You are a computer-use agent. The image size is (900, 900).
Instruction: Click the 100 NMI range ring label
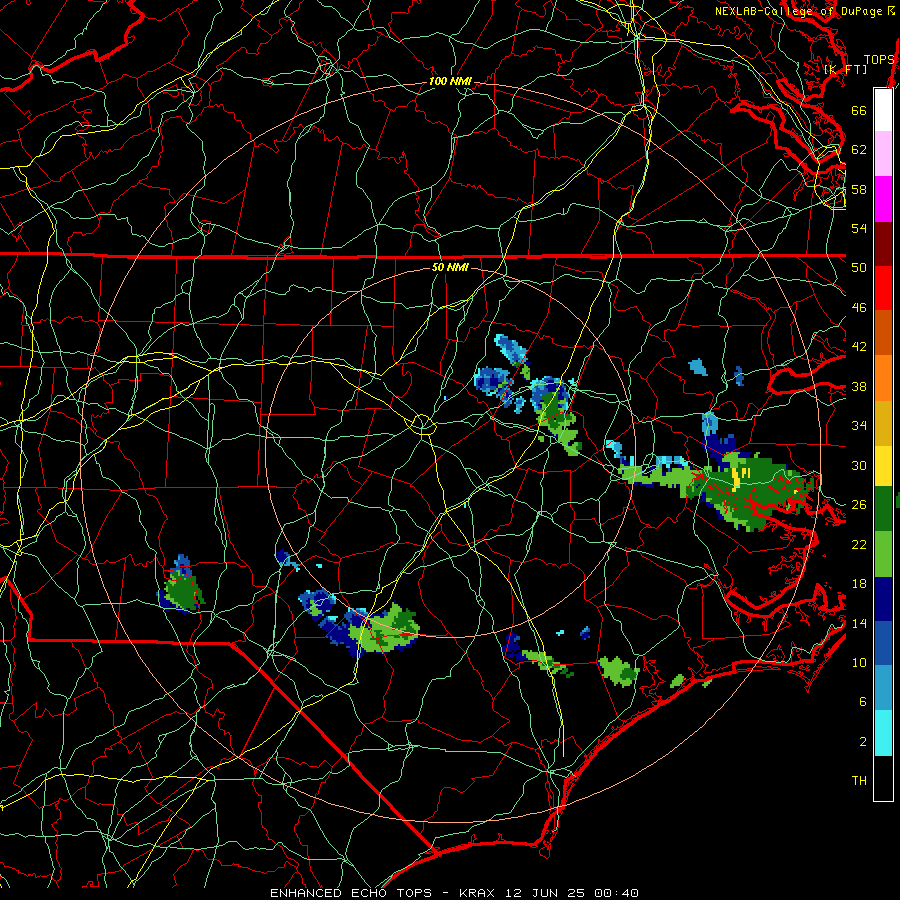[x=450, y=81]
